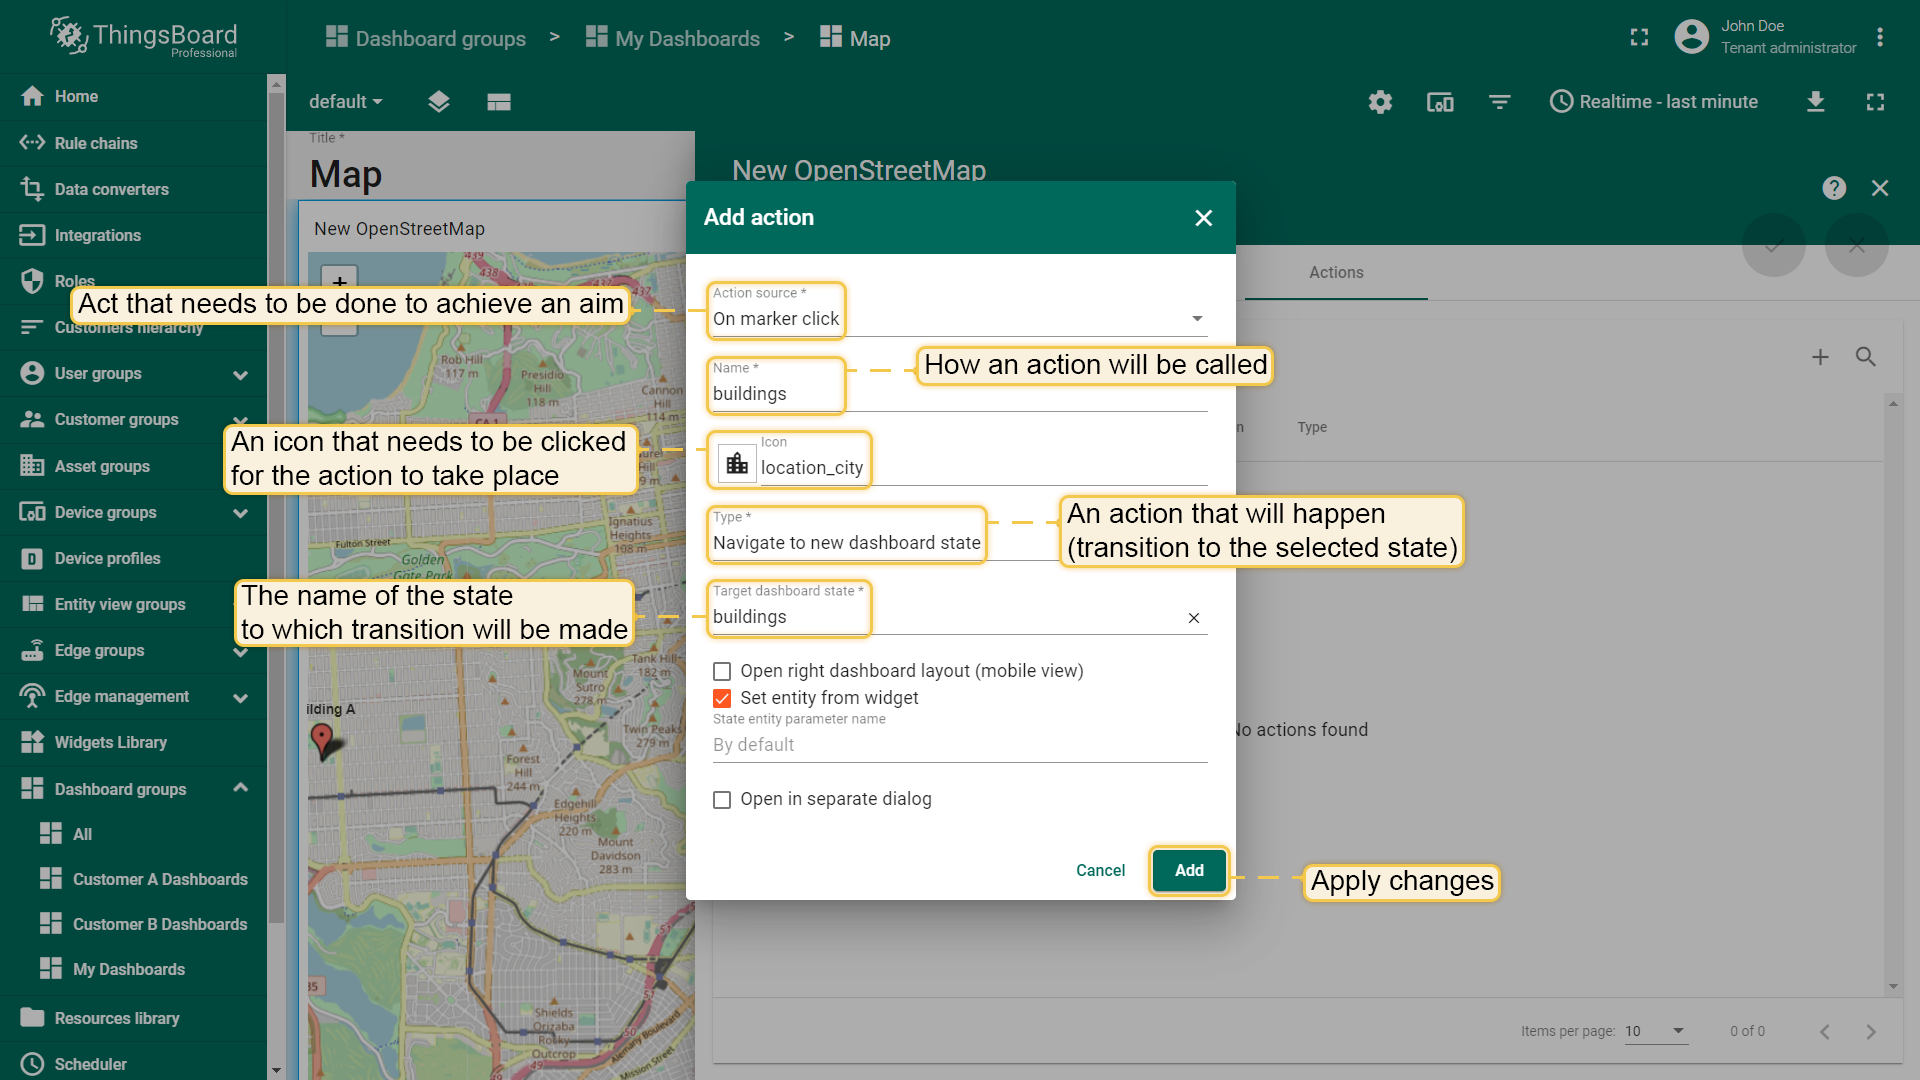1920x1080 pixels.
Task: Open Items per page dropdown
Action: (1656, 1031)
